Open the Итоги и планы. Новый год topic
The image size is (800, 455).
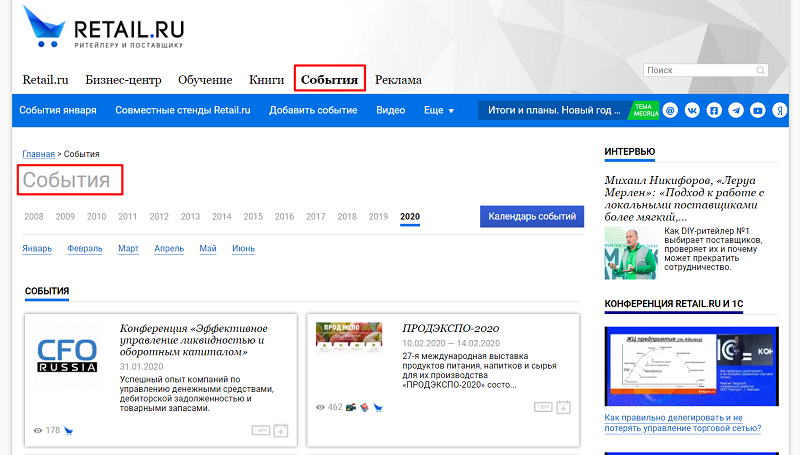pyautogui.click(x=554, y=110)
